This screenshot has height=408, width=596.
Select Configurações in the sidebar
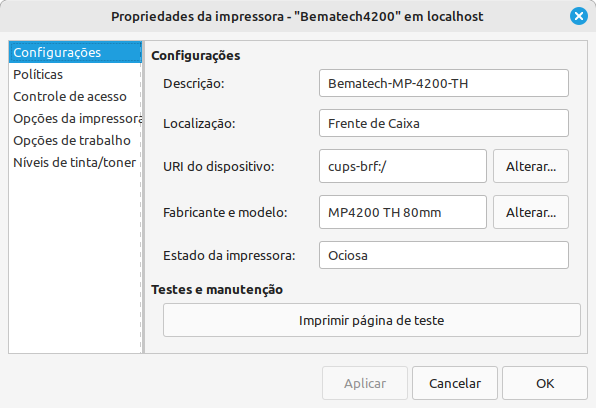coord(75,52)
